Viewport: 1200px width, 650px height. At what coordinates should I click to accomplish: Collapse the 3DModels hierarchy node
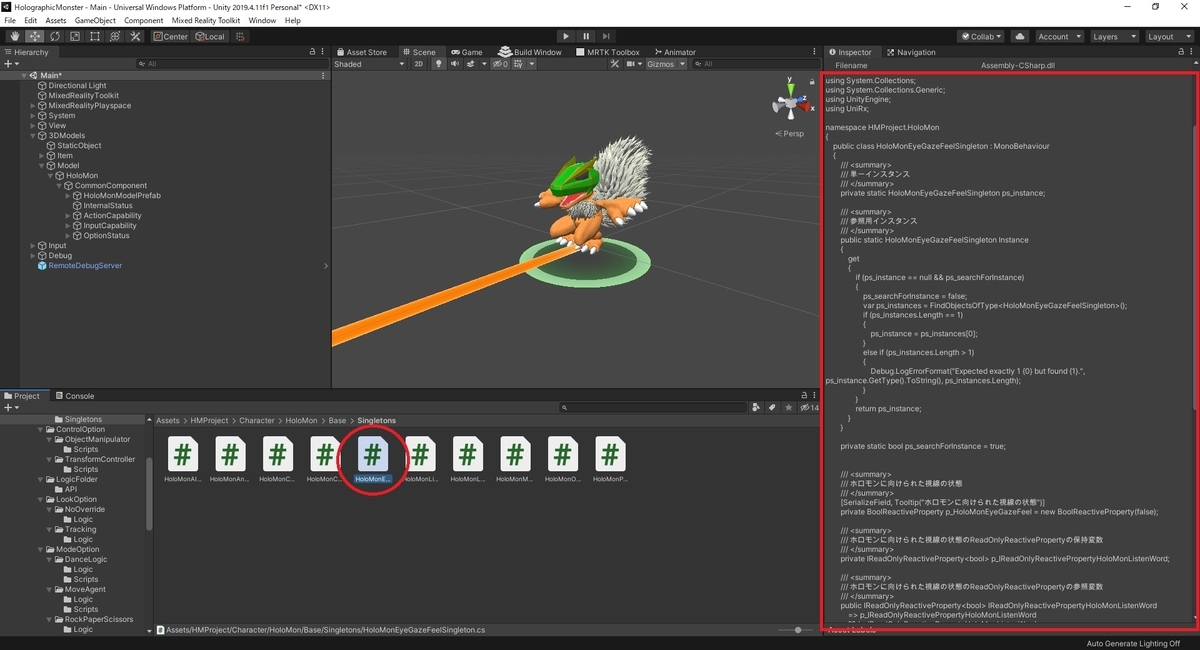tap(33, 136)
